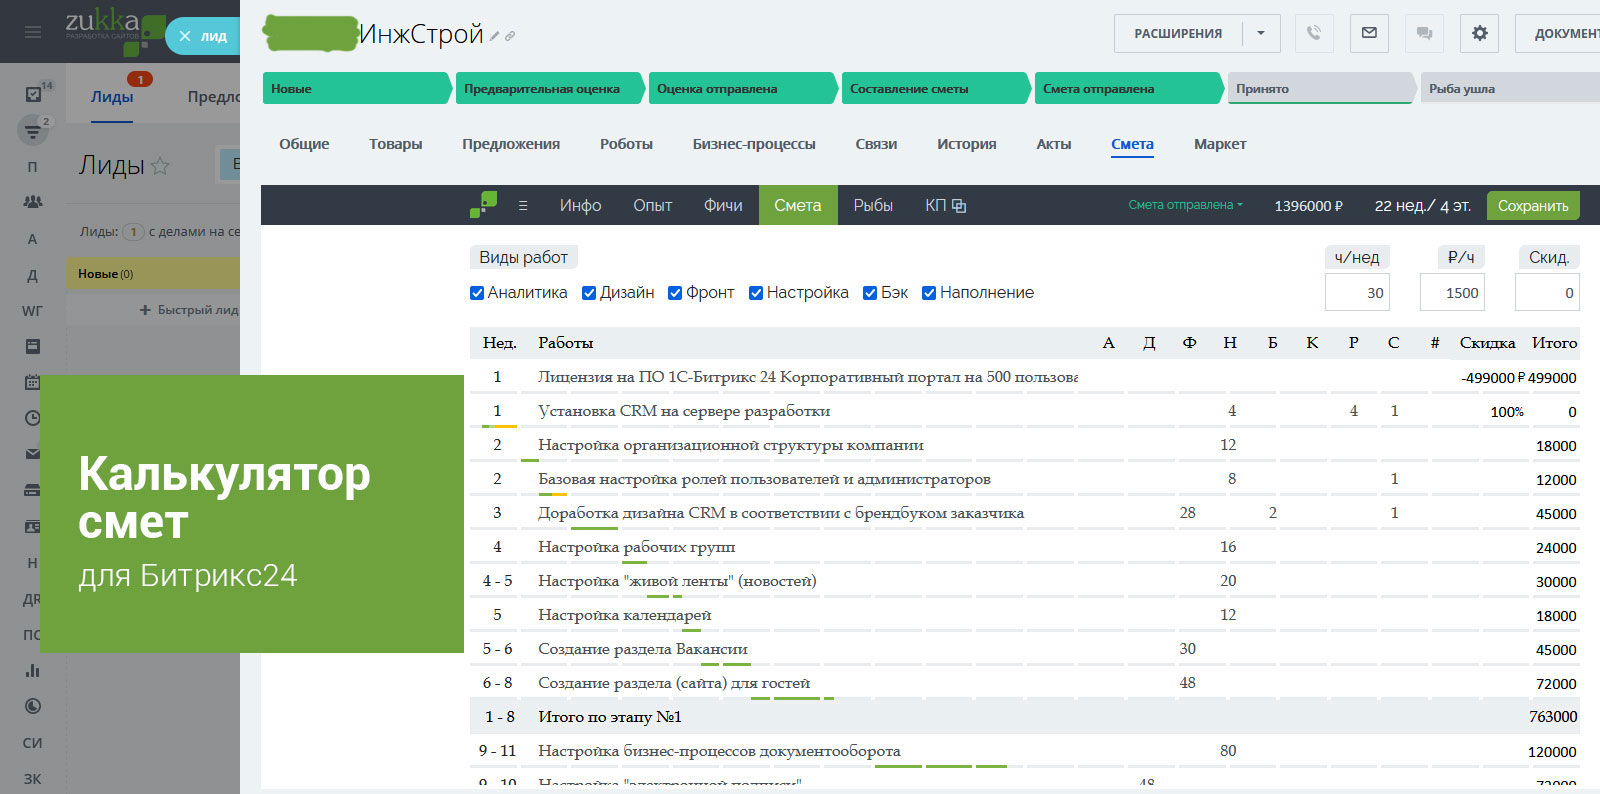Screen dimensions: 1600x794
Task: Open the История tab
Action: point(966,144)
